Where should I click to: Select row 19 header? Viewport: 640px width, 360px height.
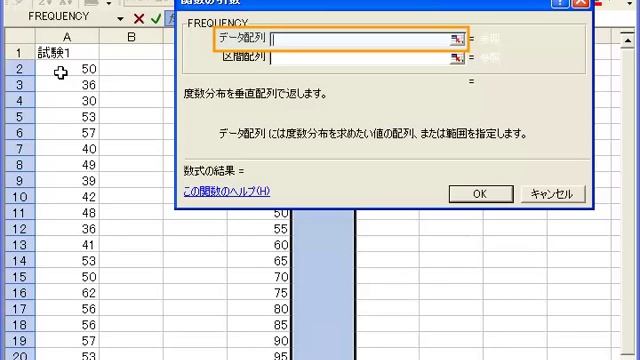[19, 341]
